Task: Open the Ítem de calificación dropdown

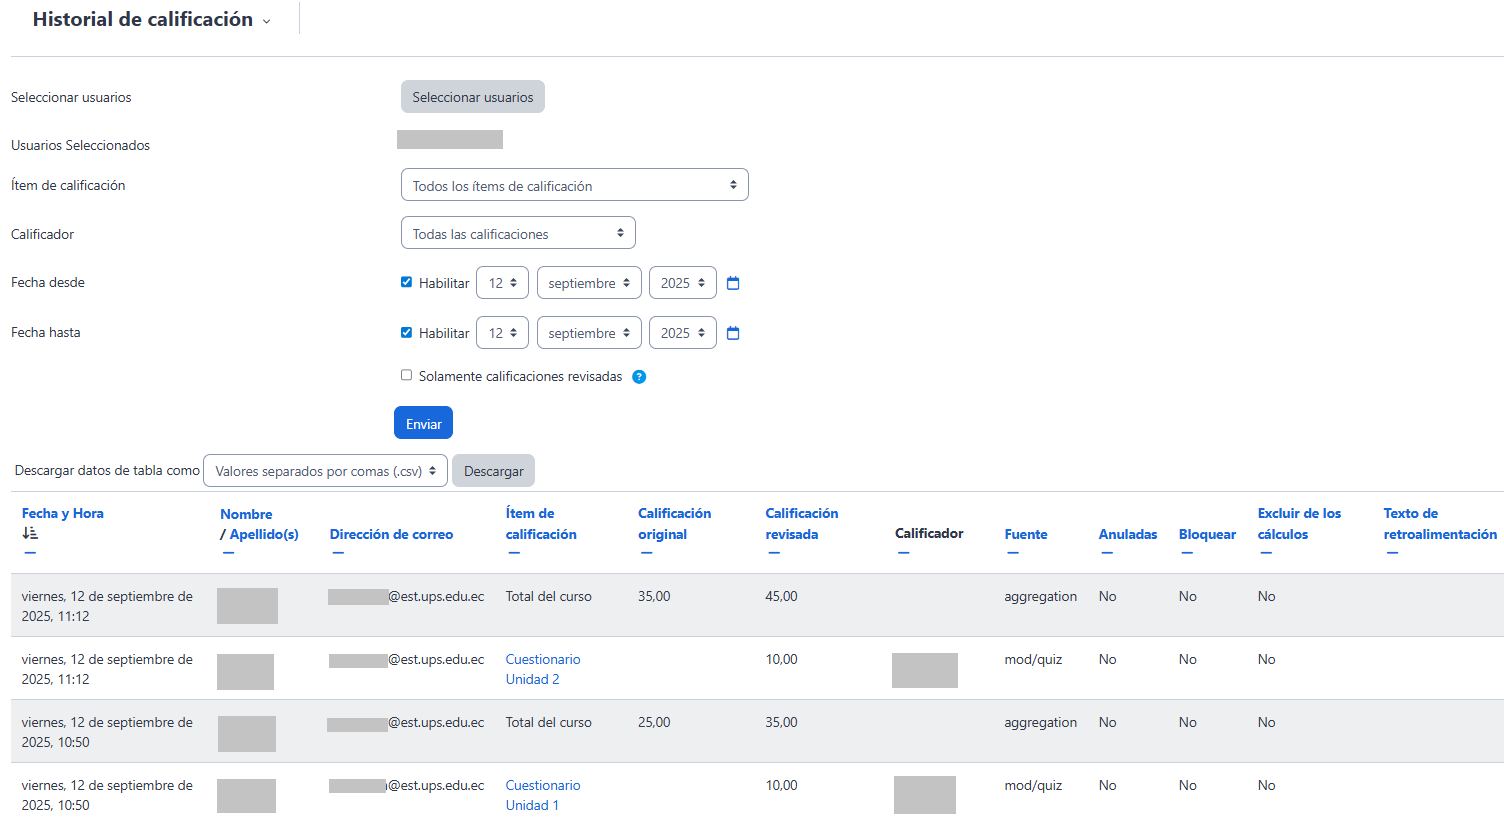Action: pos(574,185)
